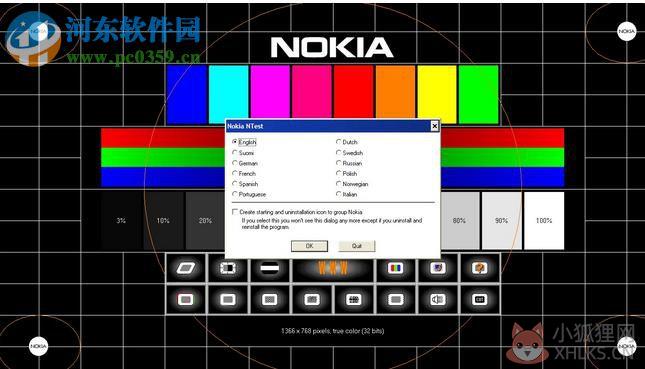Viewport: 645px width, 369px height.
Task: Start the Sound test speaker icon
Action: click(x=437, y=299)
